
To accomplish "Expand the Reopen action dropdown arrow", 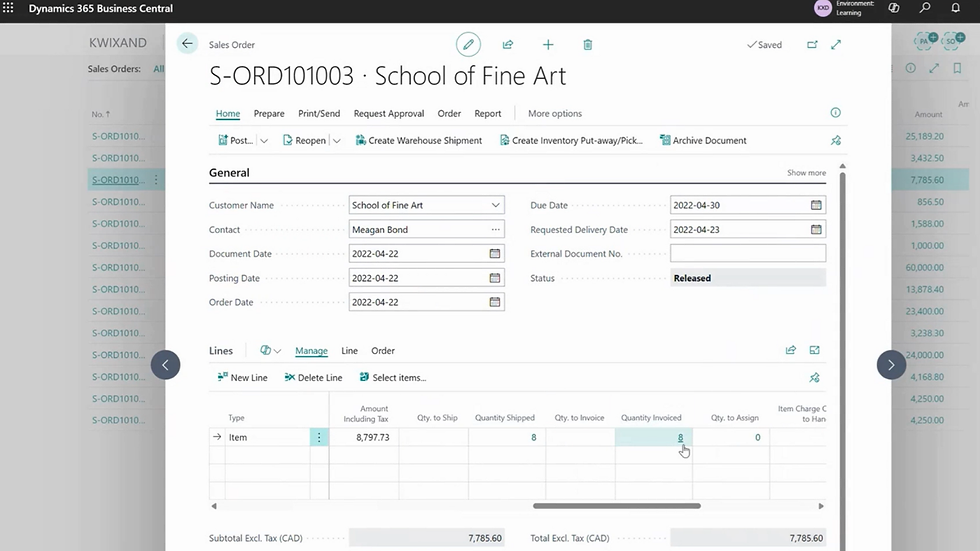I will (336, 141).
